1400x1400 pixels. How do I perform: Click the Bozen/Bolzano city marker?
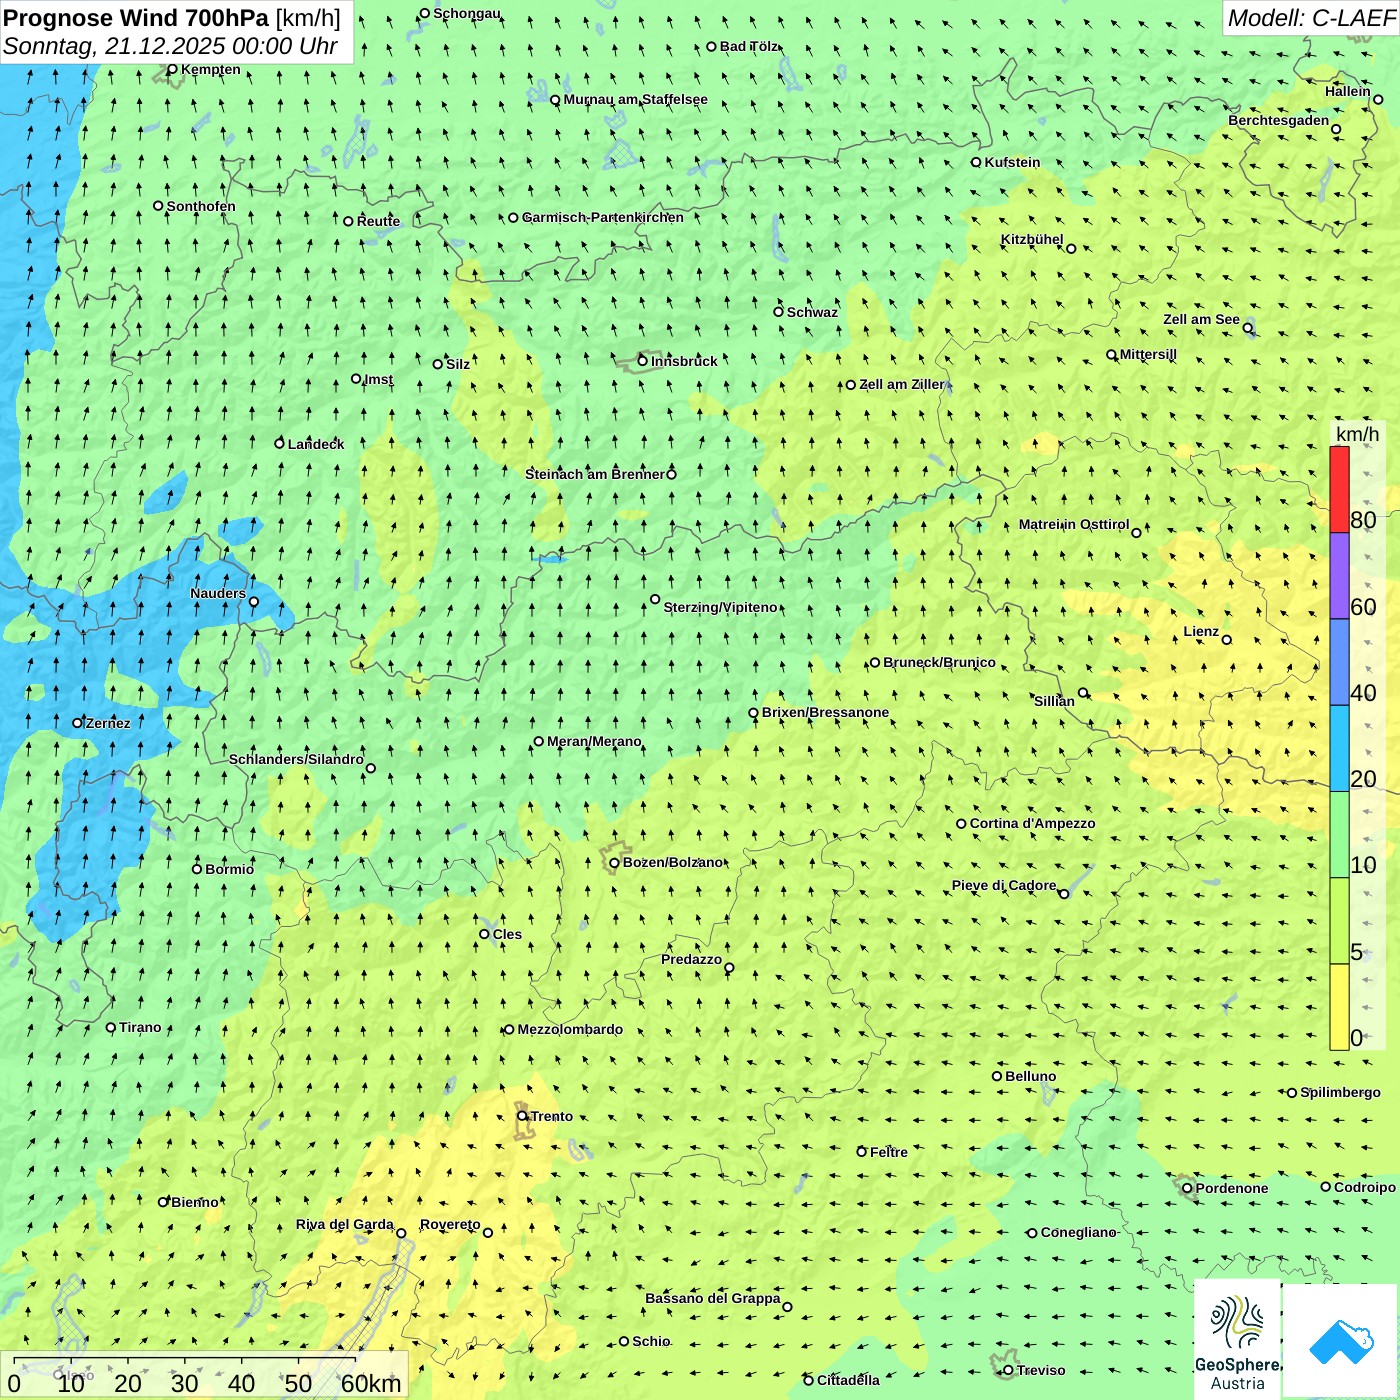pos(615,863)
